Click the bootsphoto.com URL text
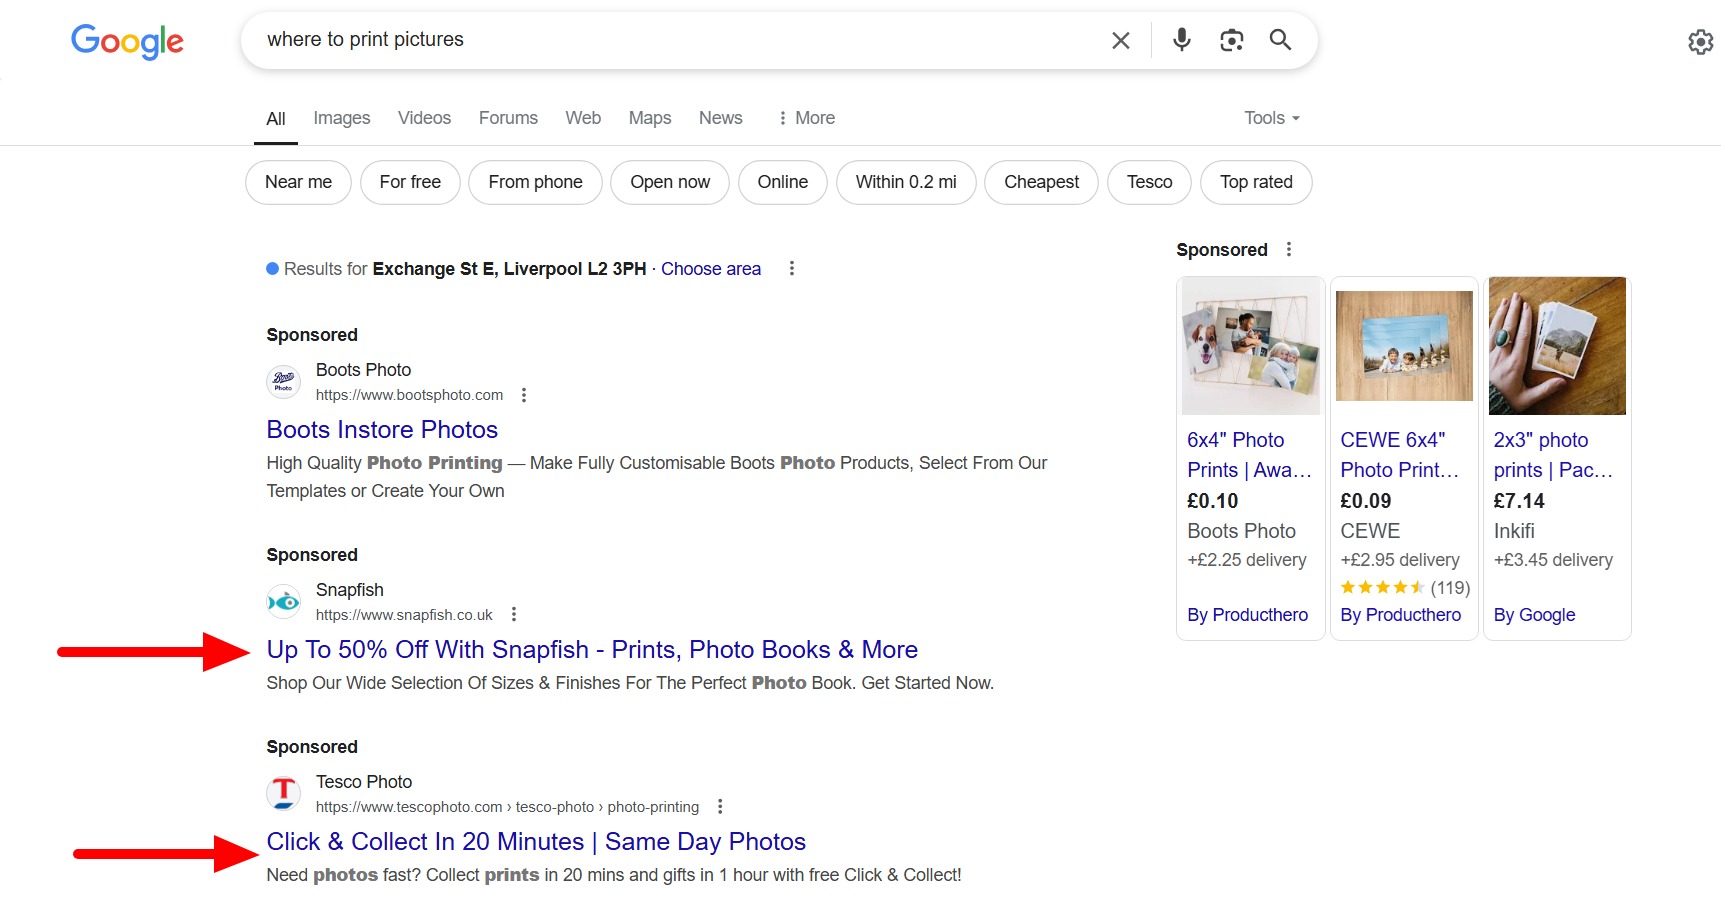 (x=409, y=395)
